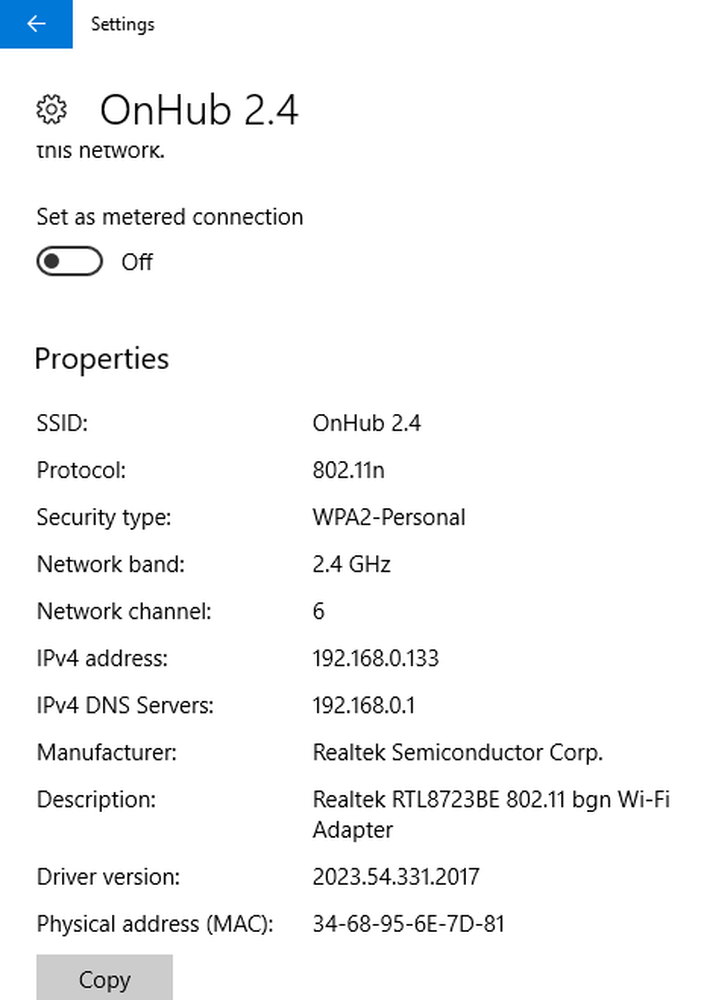
Task: Click the back arrow button
Action: tap(36, 24)
